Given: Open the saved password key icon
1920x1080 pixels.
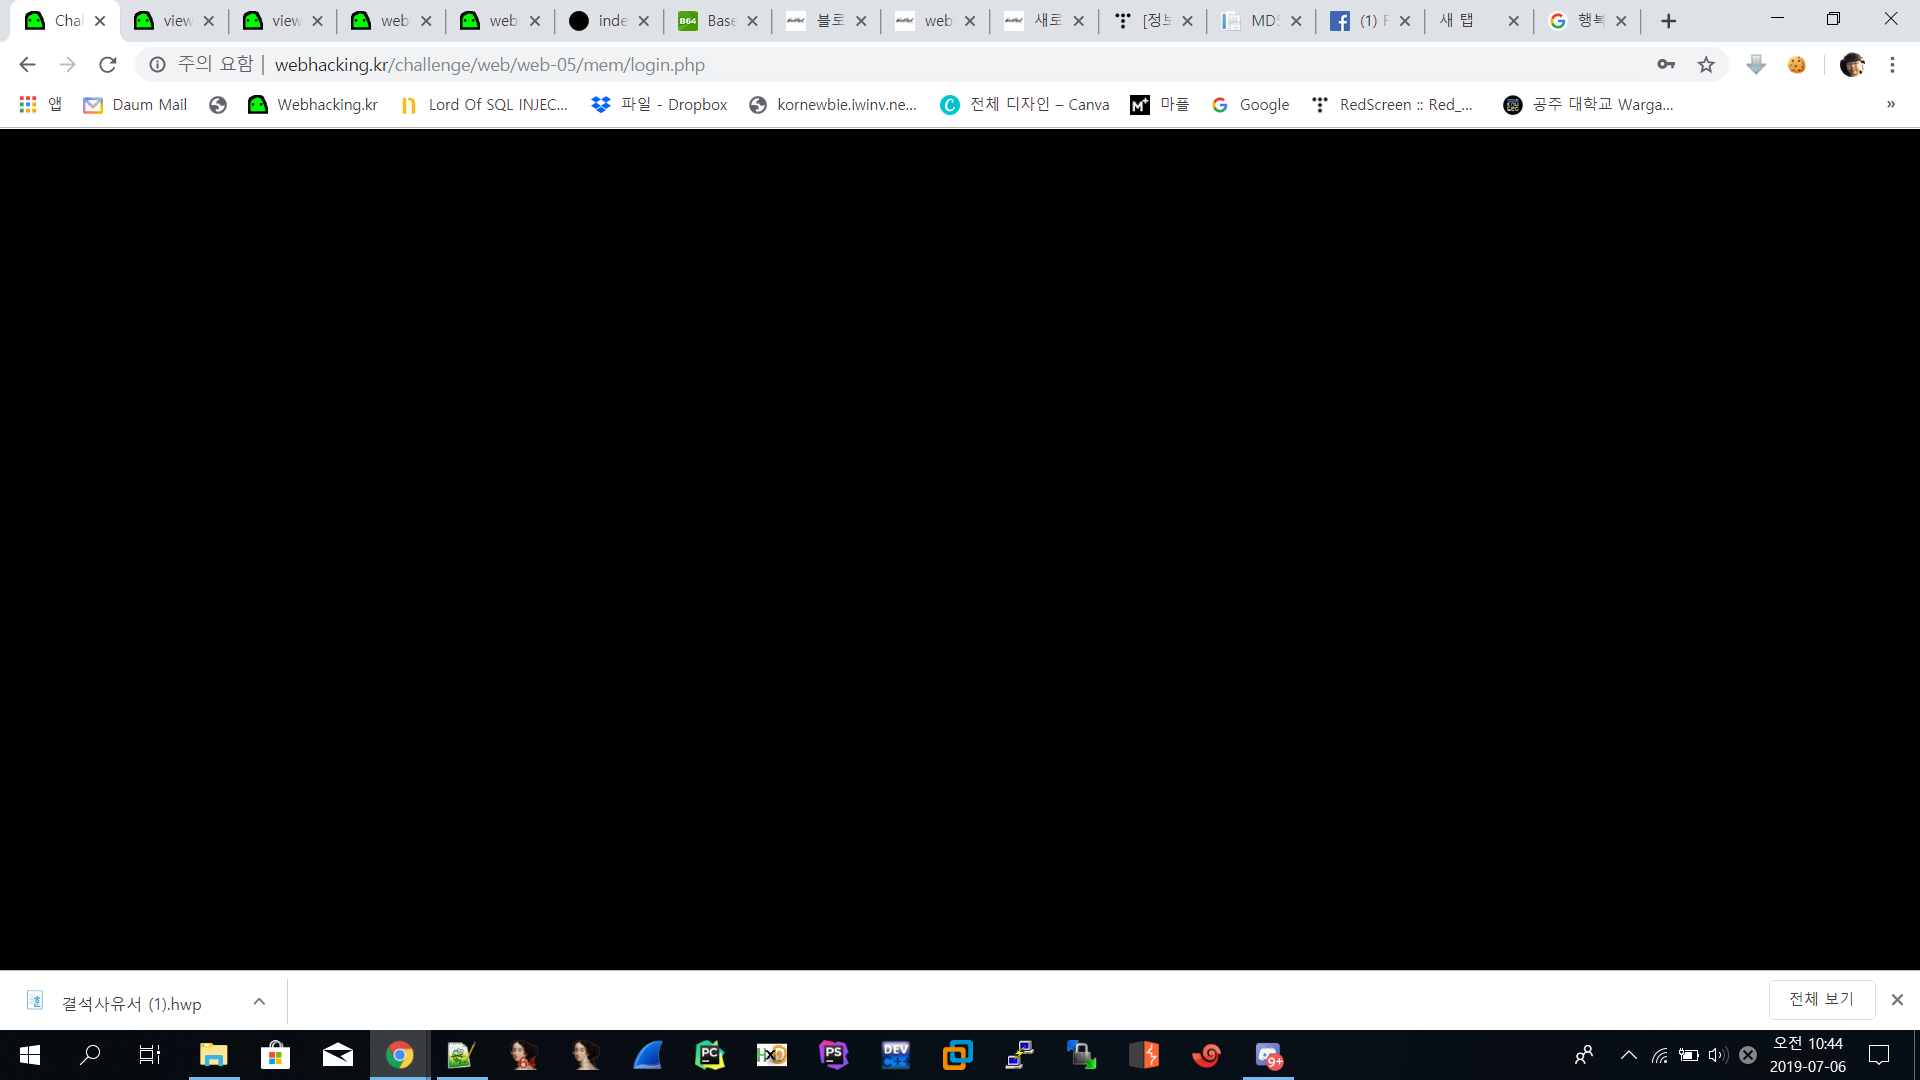Looking at the screenshot, I should pyautogui.click(x=1666, y=65).
